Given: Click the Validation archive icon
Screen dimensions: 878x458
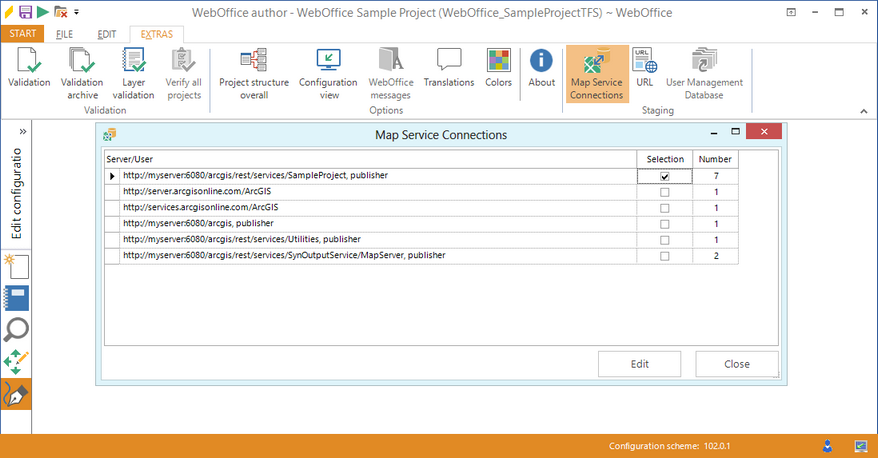Looking at the screenshot, I should click(x=81, y=71).
